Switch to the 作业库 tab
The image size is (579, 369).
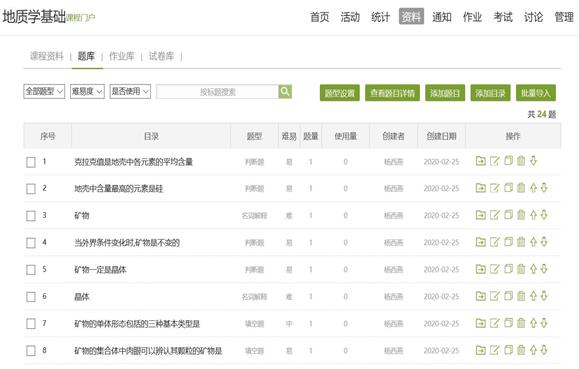point(122,56)
